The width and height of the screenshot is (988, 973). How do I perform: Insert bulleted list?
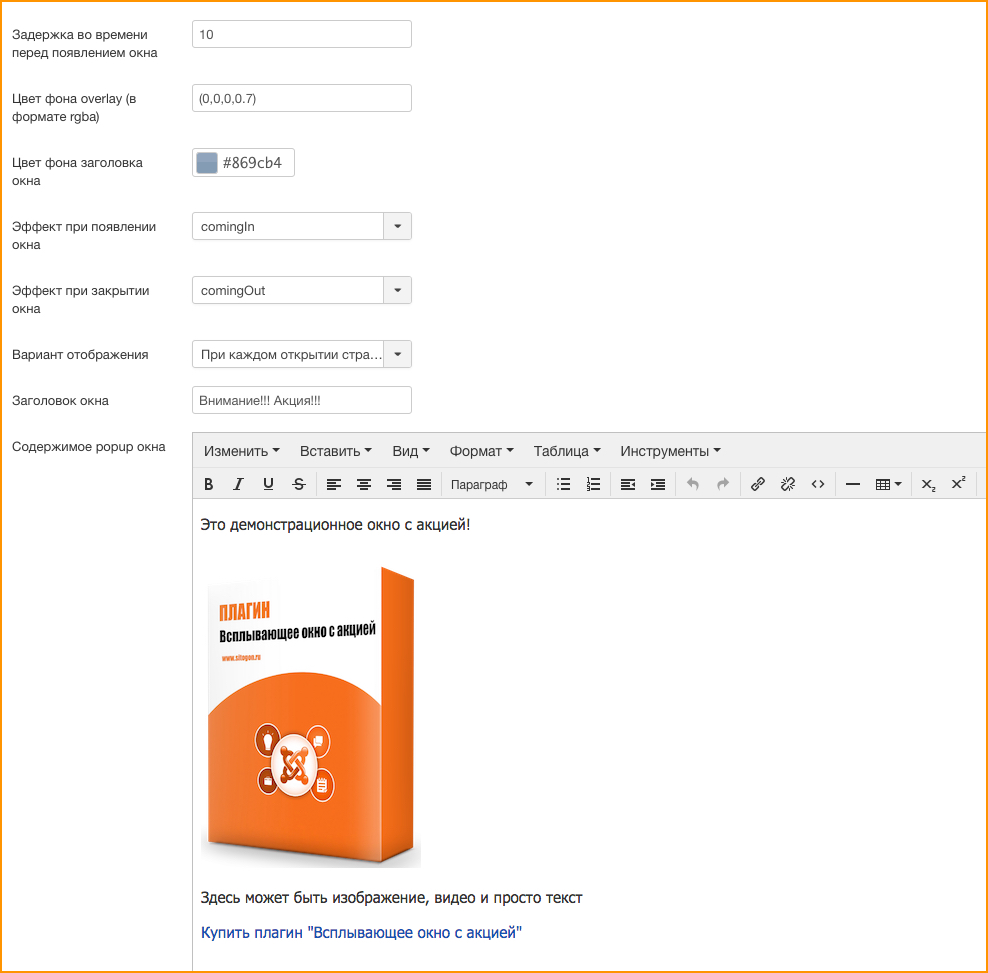point(563,484)
